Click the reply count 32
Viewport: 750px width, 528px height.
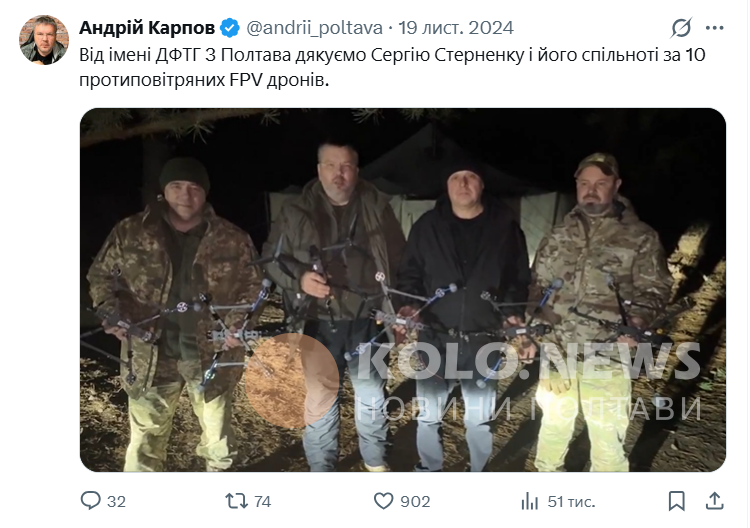[x=116, y=501]
